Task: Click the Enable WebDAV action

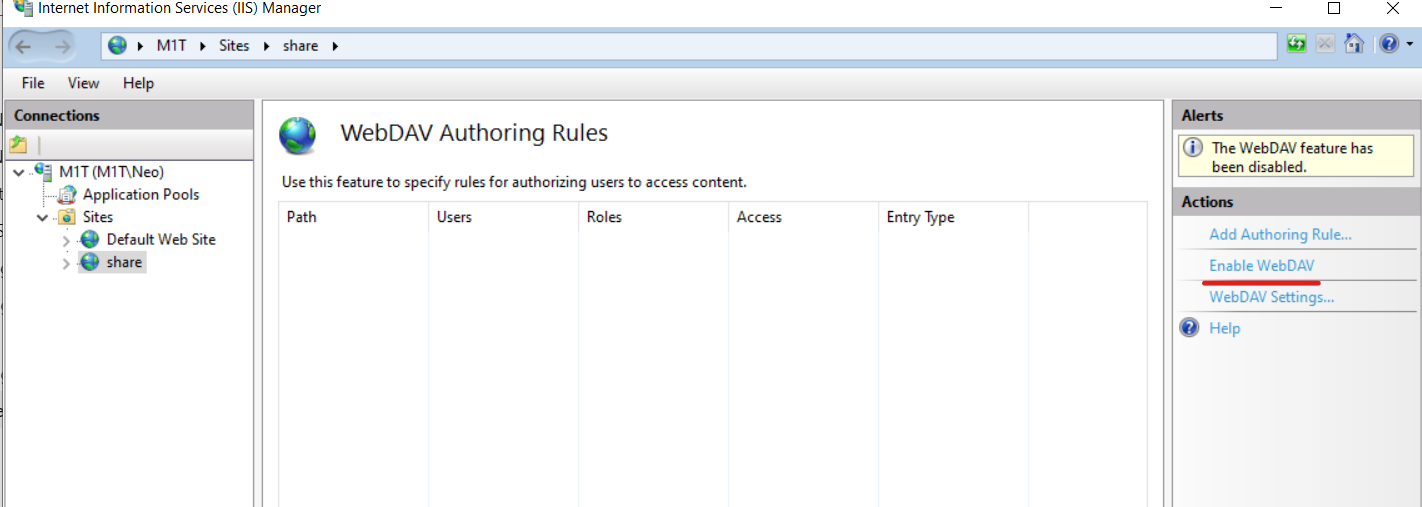Action: (1262, 266)
